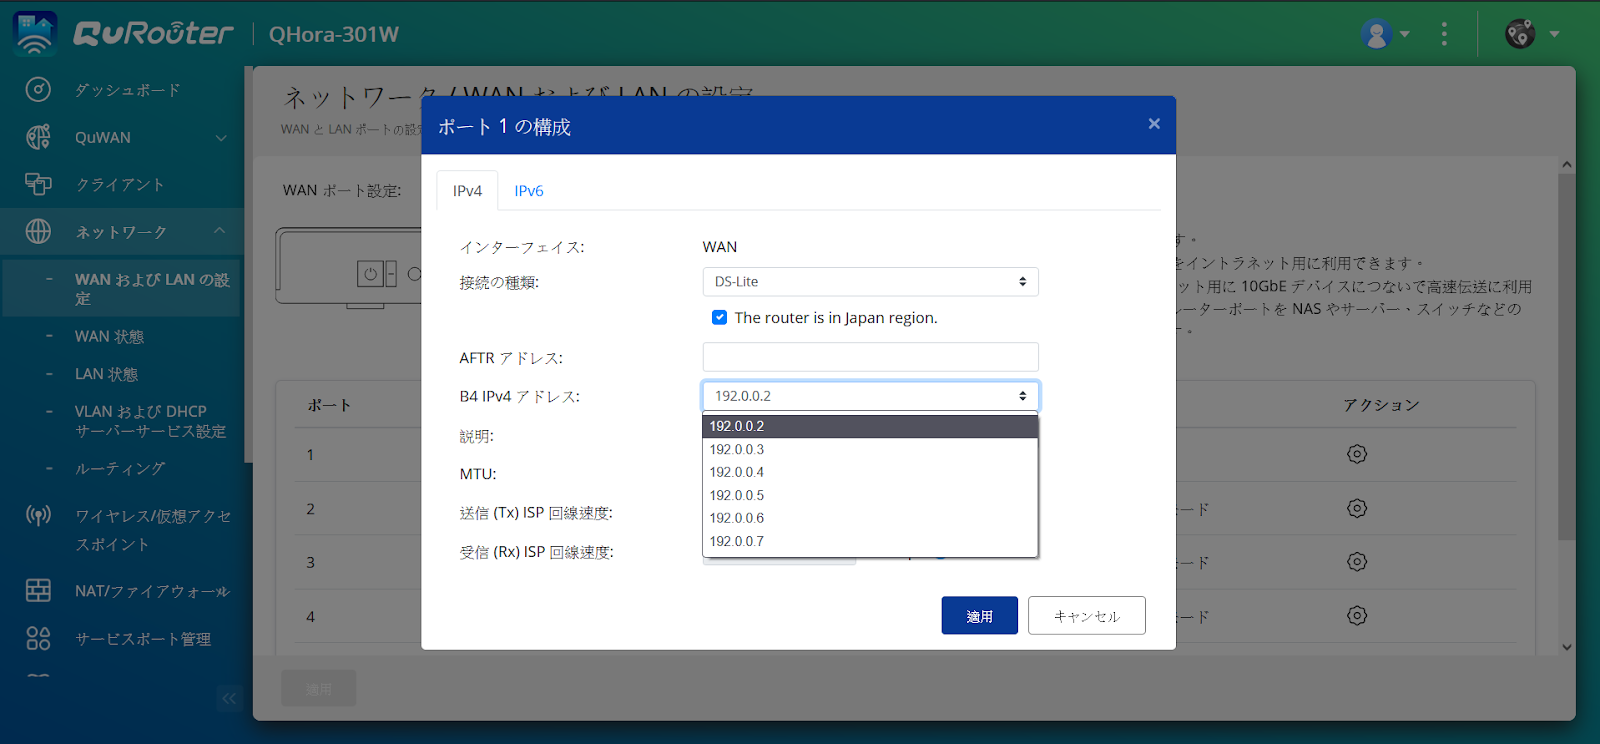Image resolution: width=1600 pixels, height=744 pixels.
Task: Click the 適用 apply button in dialog
Action: click(979, 616)
